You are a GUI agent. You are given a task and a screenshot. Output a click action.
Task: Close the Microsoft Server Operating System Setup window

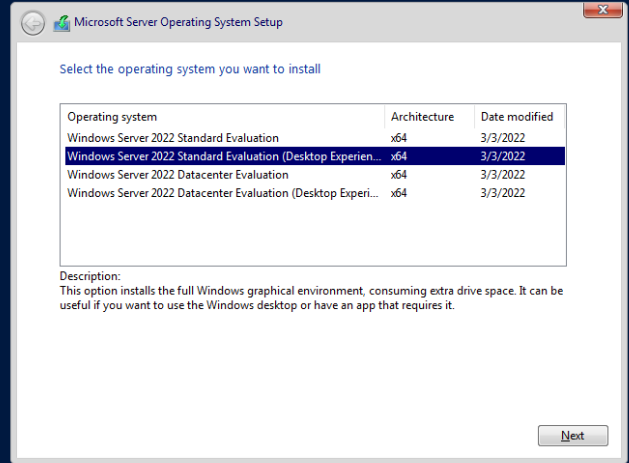pyautogui.click(x=603, y=9)
